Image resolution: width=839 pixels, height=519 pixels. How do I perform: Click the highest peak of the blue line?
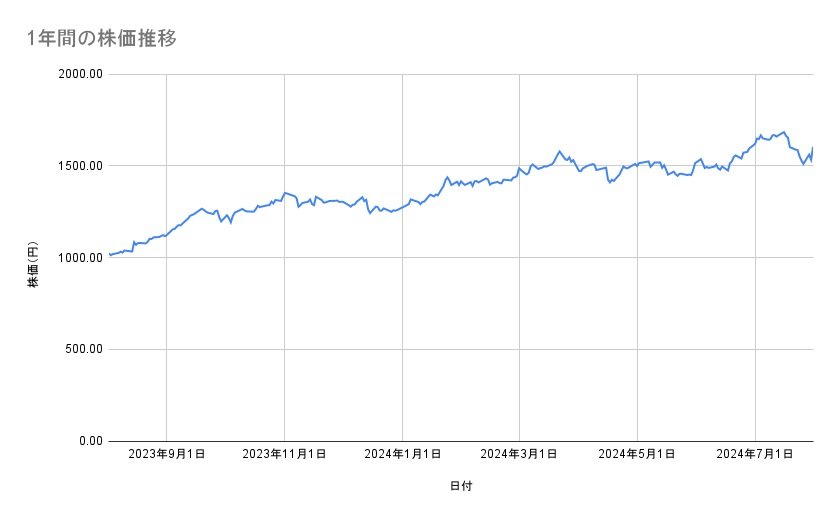[784, 132]
